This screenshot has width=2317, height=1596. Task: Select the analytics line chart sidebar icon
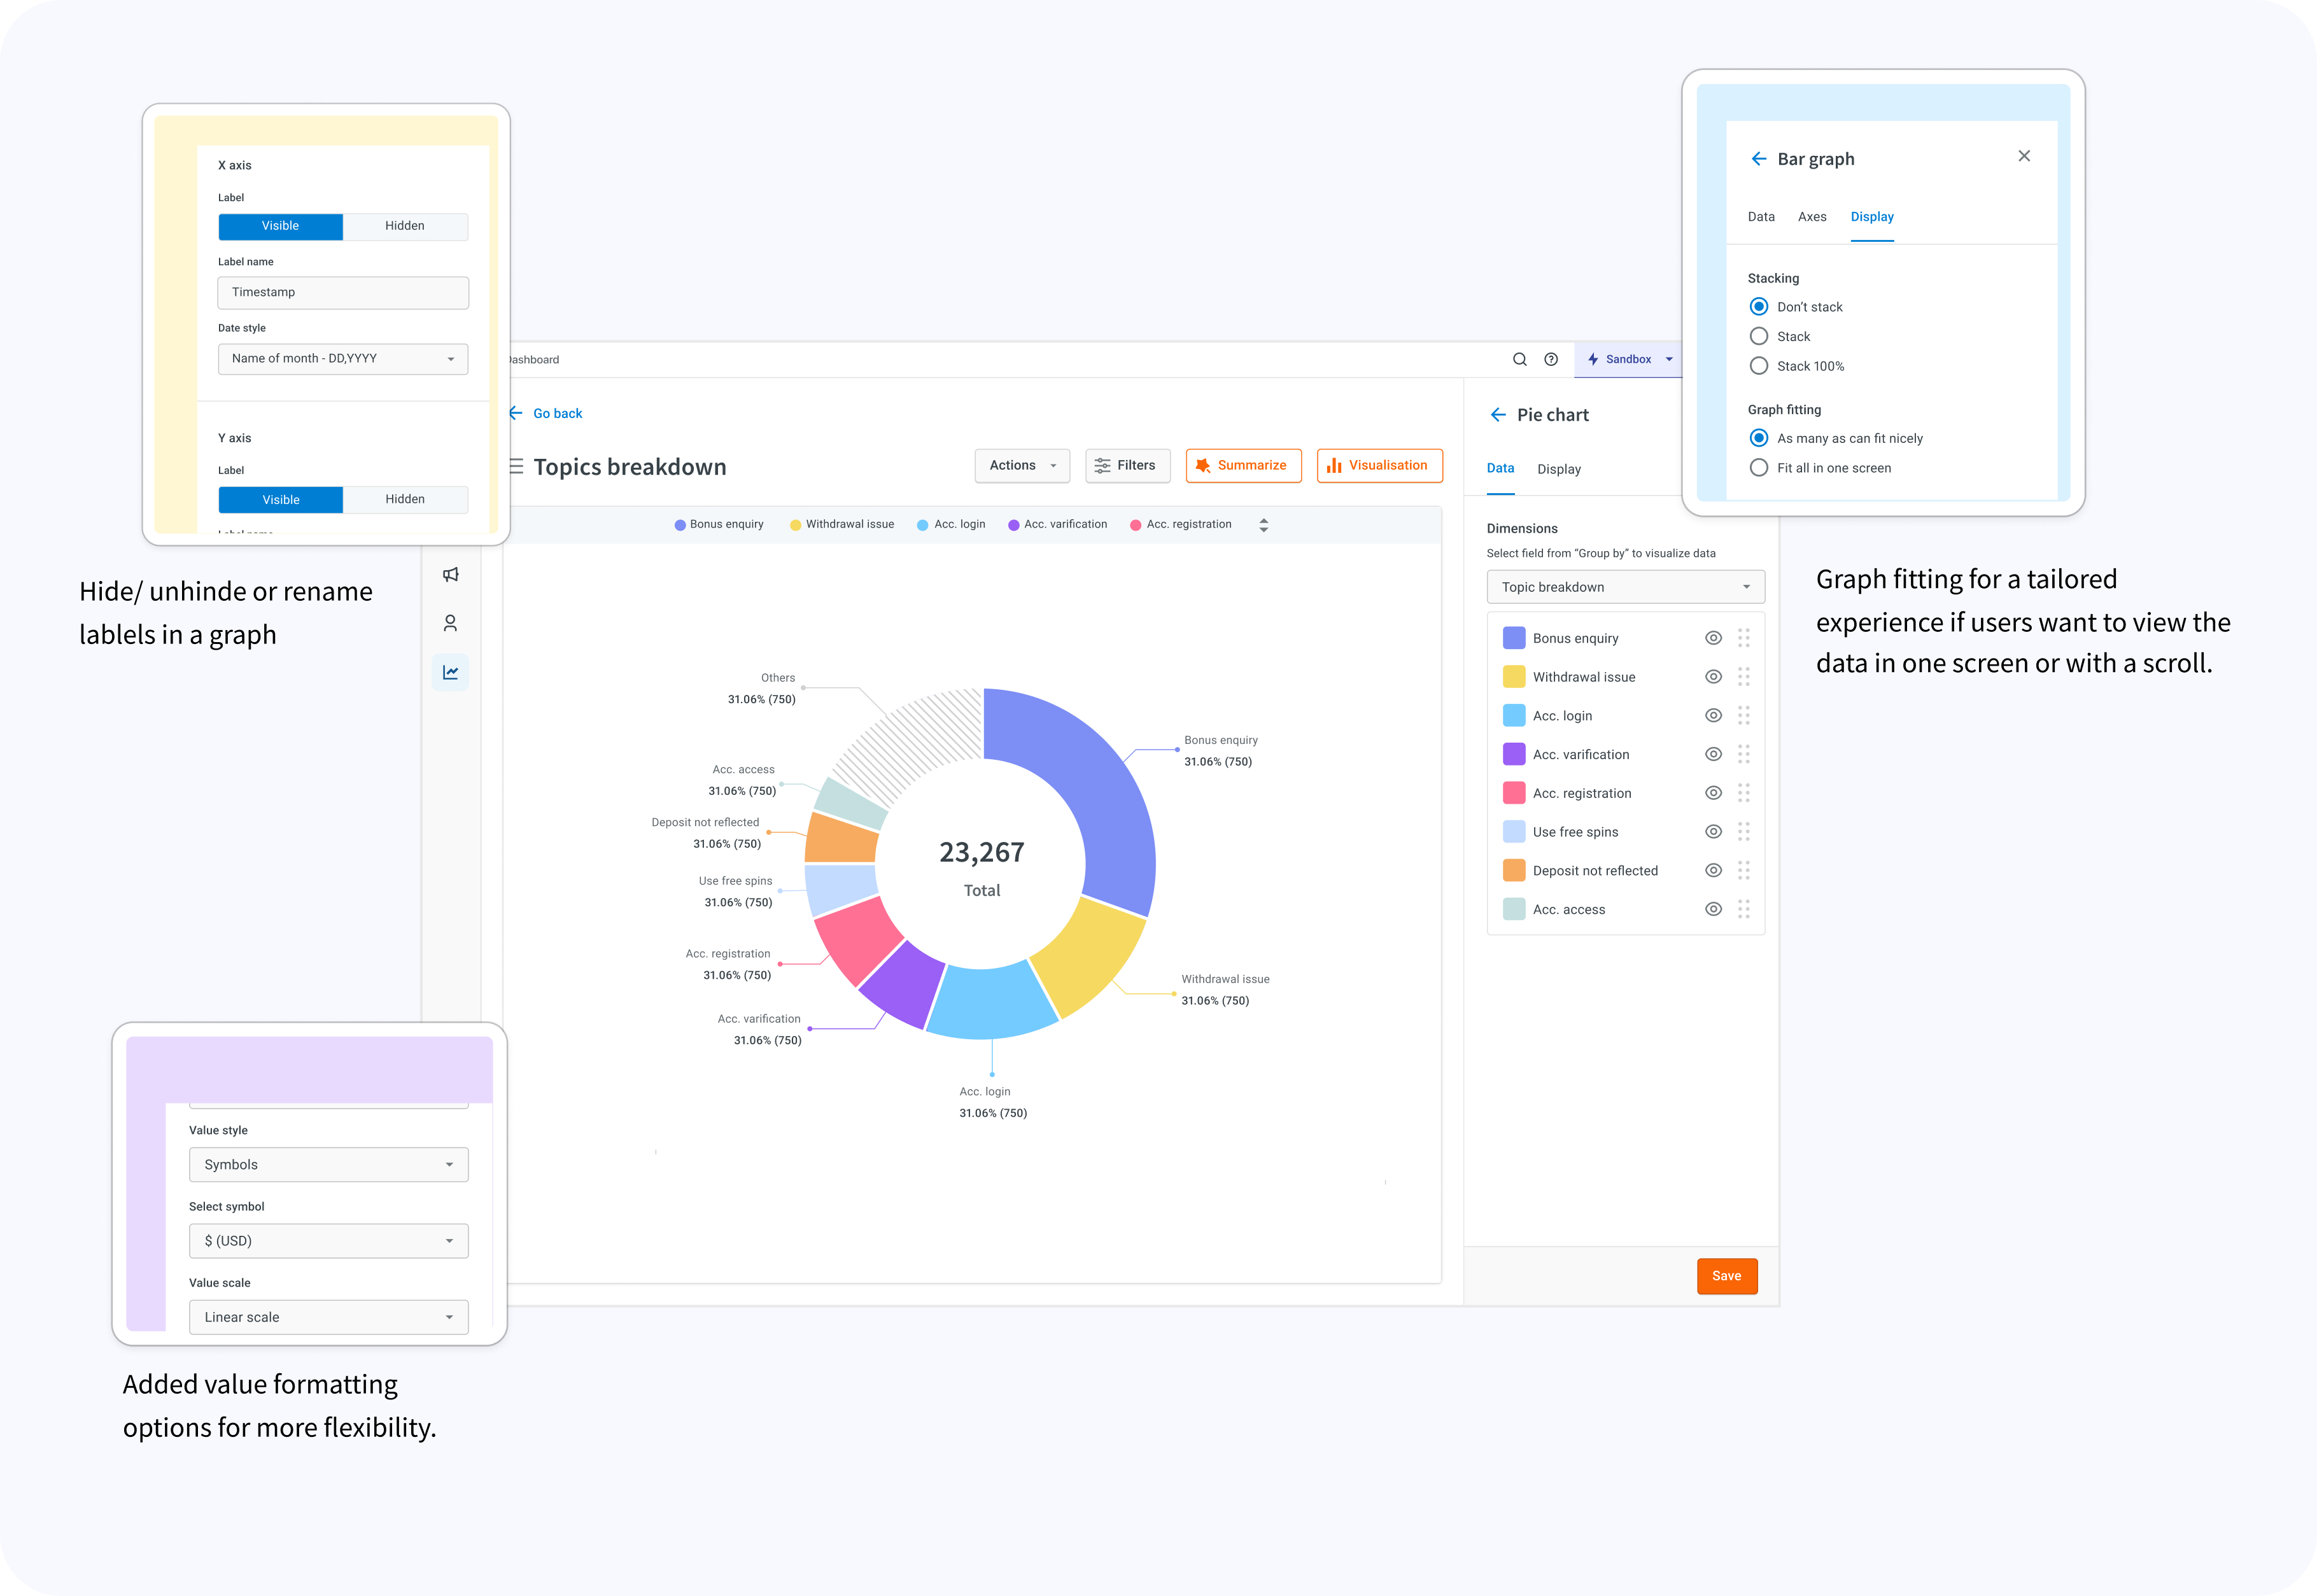[451, 672]
